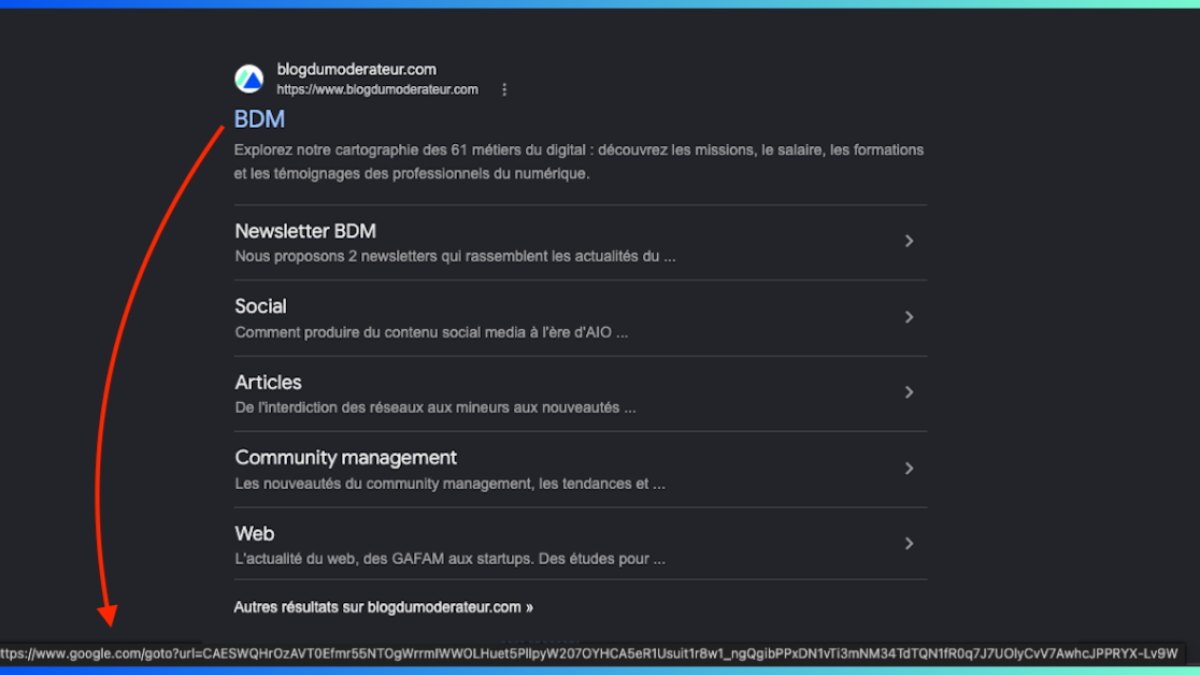Click the chevron on the Articles row

(x=909, y=392)
